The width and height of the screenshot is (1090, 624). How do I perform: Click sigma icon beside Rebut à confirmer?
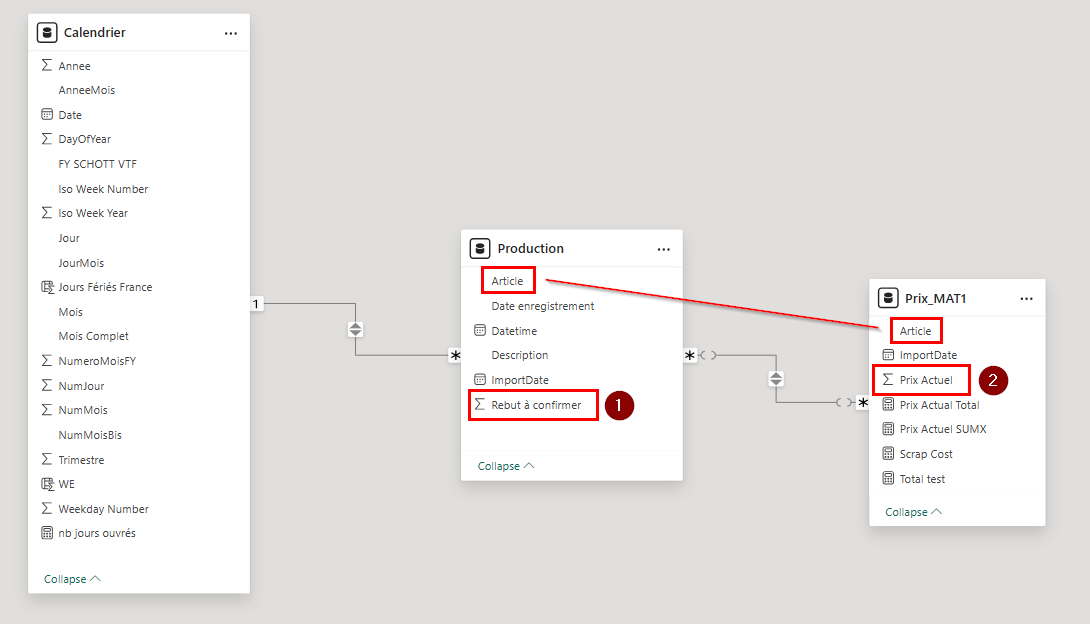click(x=480, y=404)
